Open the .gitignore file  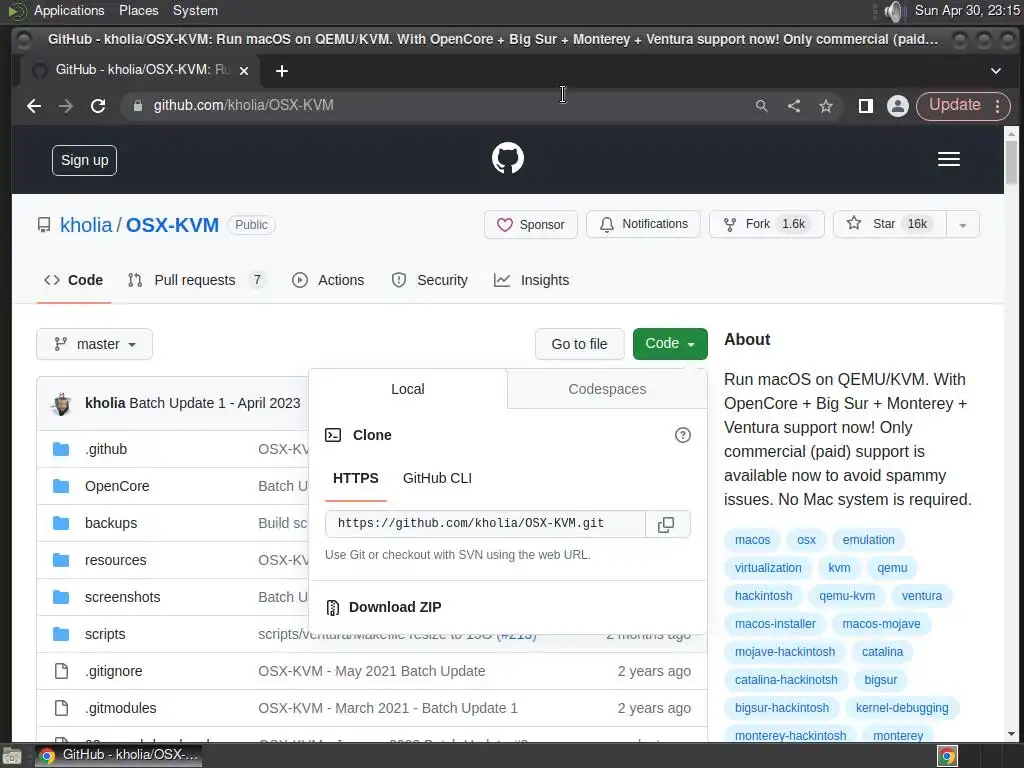114,671
